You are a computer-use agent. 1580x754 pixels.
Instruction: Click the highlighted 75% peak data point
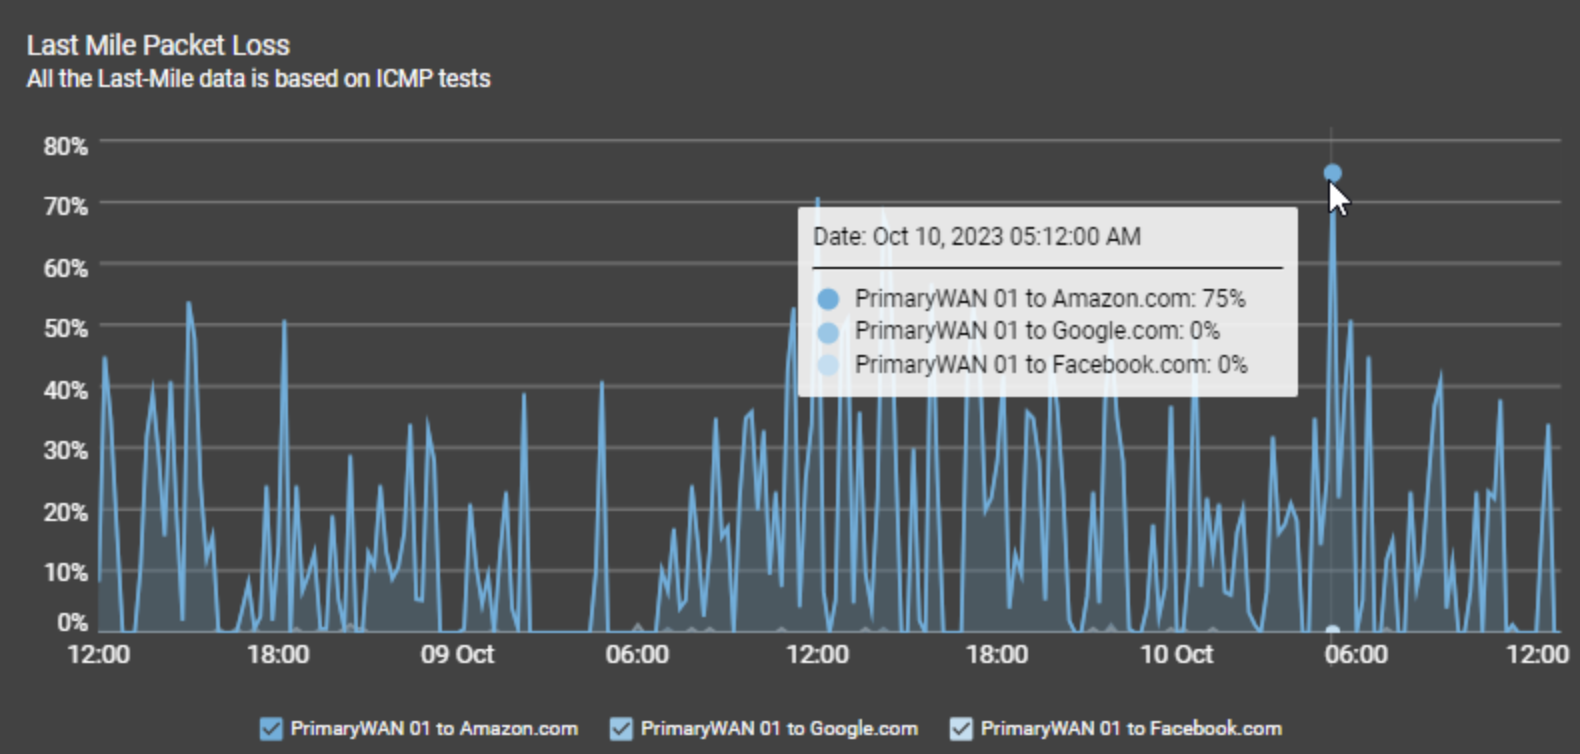pyautogui.click(x=1332, y=173)
